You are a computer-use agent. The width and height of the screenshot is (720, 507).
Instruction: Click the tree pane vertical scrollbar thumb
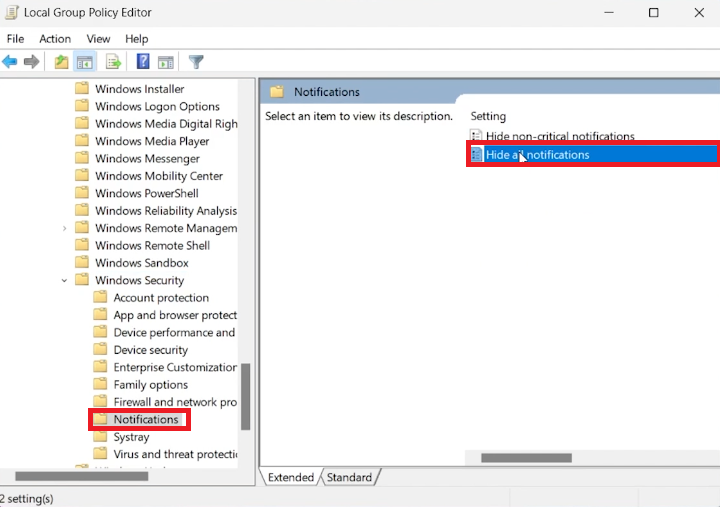pyautogui.click(x=246, y=397)
